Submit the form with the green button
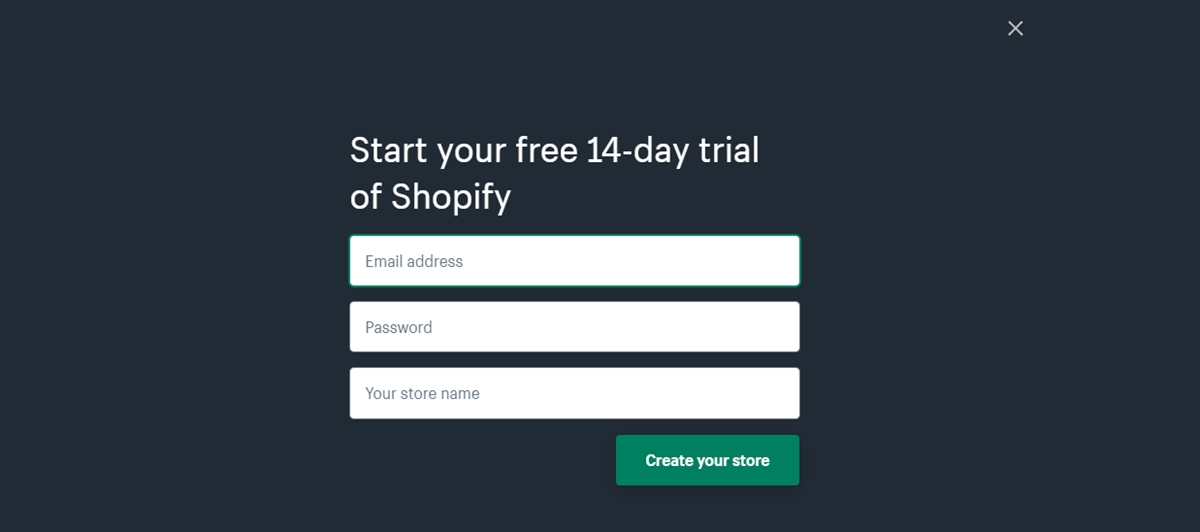 pos(707,460)
